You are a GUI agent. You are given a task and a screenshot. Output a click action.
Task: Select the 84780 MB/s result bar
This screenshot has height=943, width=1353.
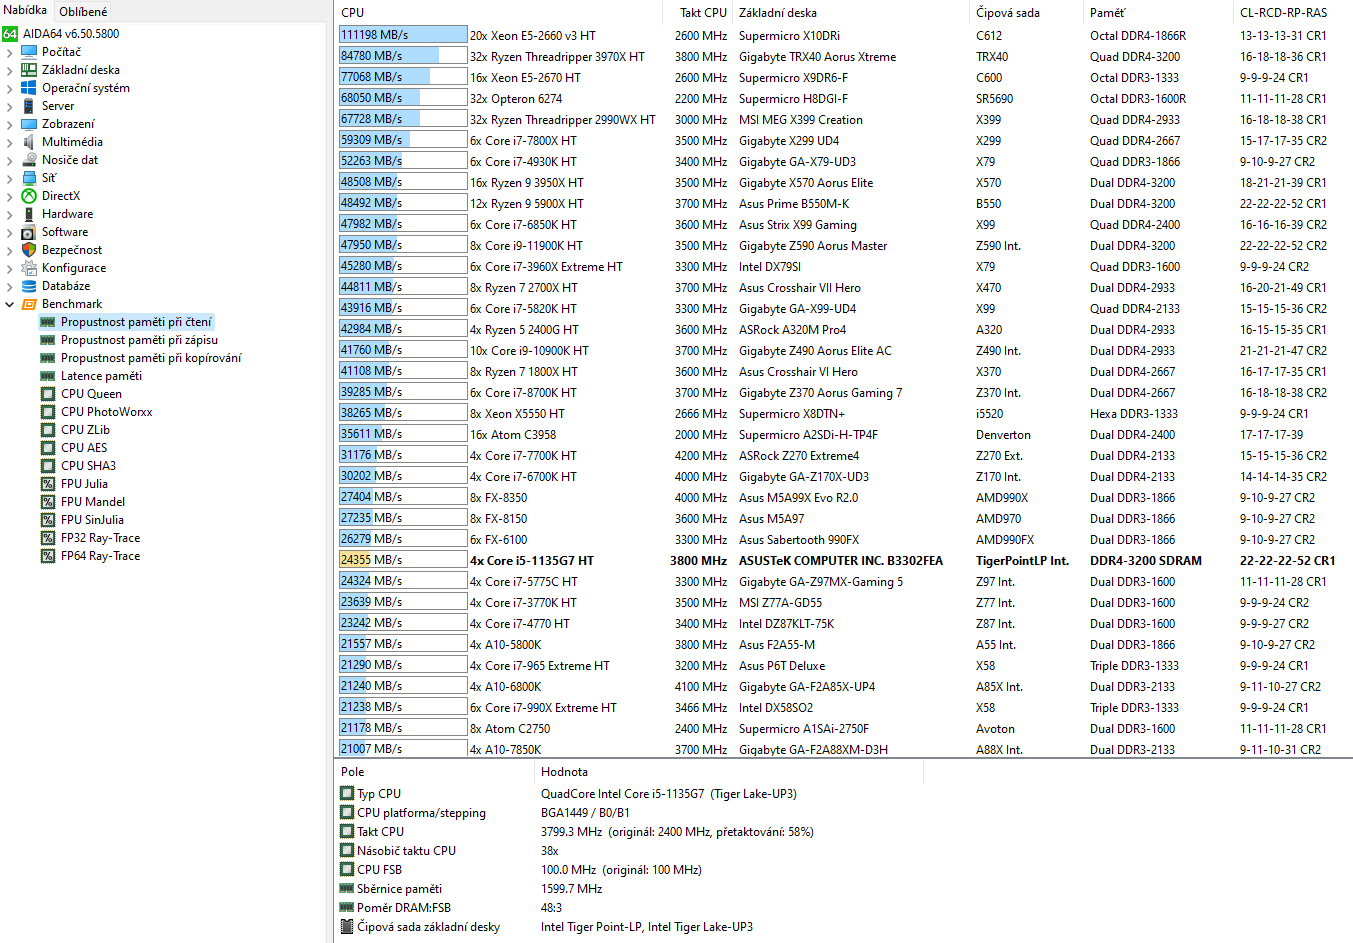click(403, 56)
